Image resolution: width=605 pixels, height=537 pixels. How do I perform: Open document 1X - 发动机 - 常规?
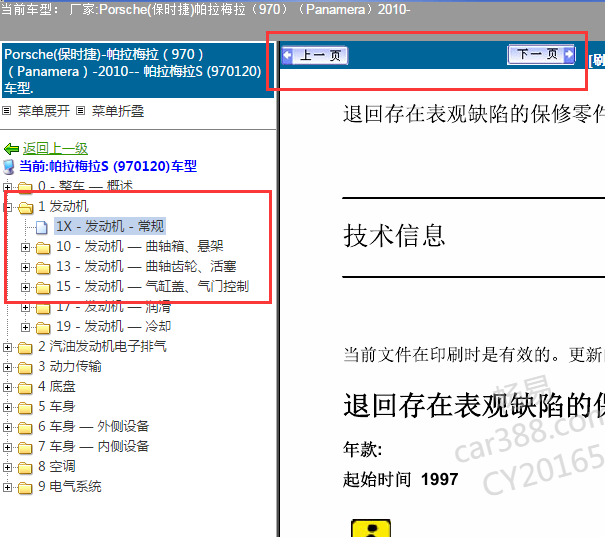click(x=110, y=226)
